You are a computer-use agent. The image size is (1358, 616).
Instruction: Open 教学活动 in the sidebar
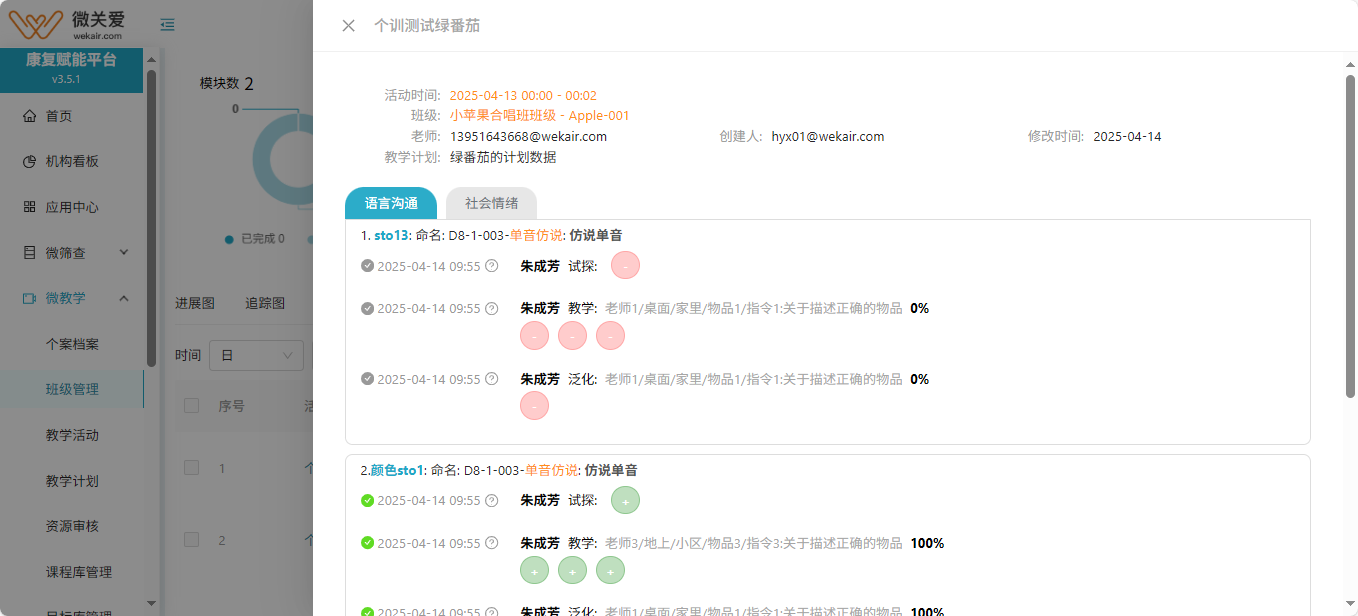(x=72, y=435)
